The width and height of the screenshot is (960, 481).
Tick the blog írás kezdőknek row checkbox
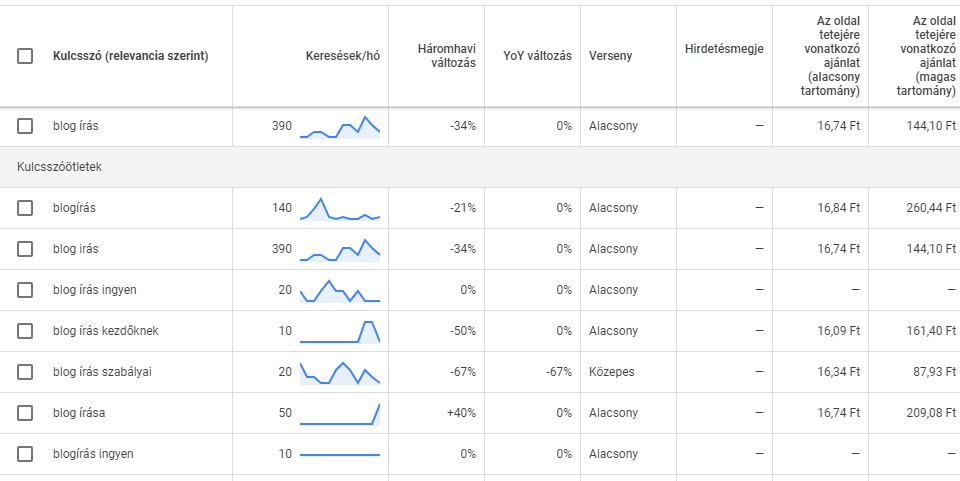click(25, 331)
